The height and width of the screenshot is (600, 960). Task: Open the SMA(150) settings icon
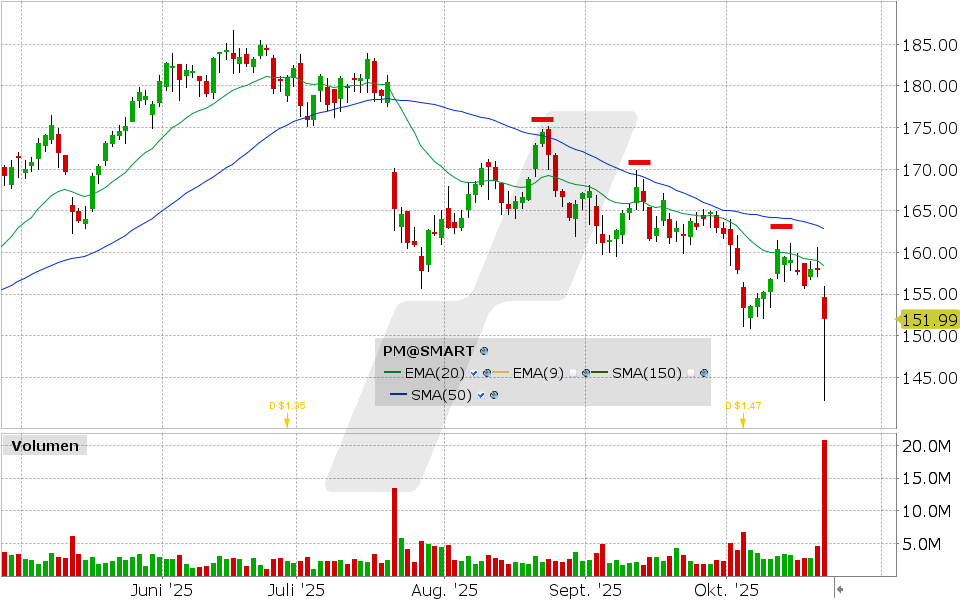coord(704,373)
